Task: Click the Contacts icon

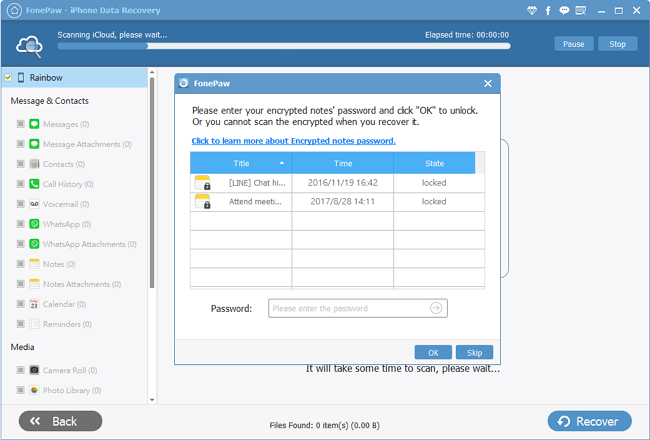Action: 34,164
